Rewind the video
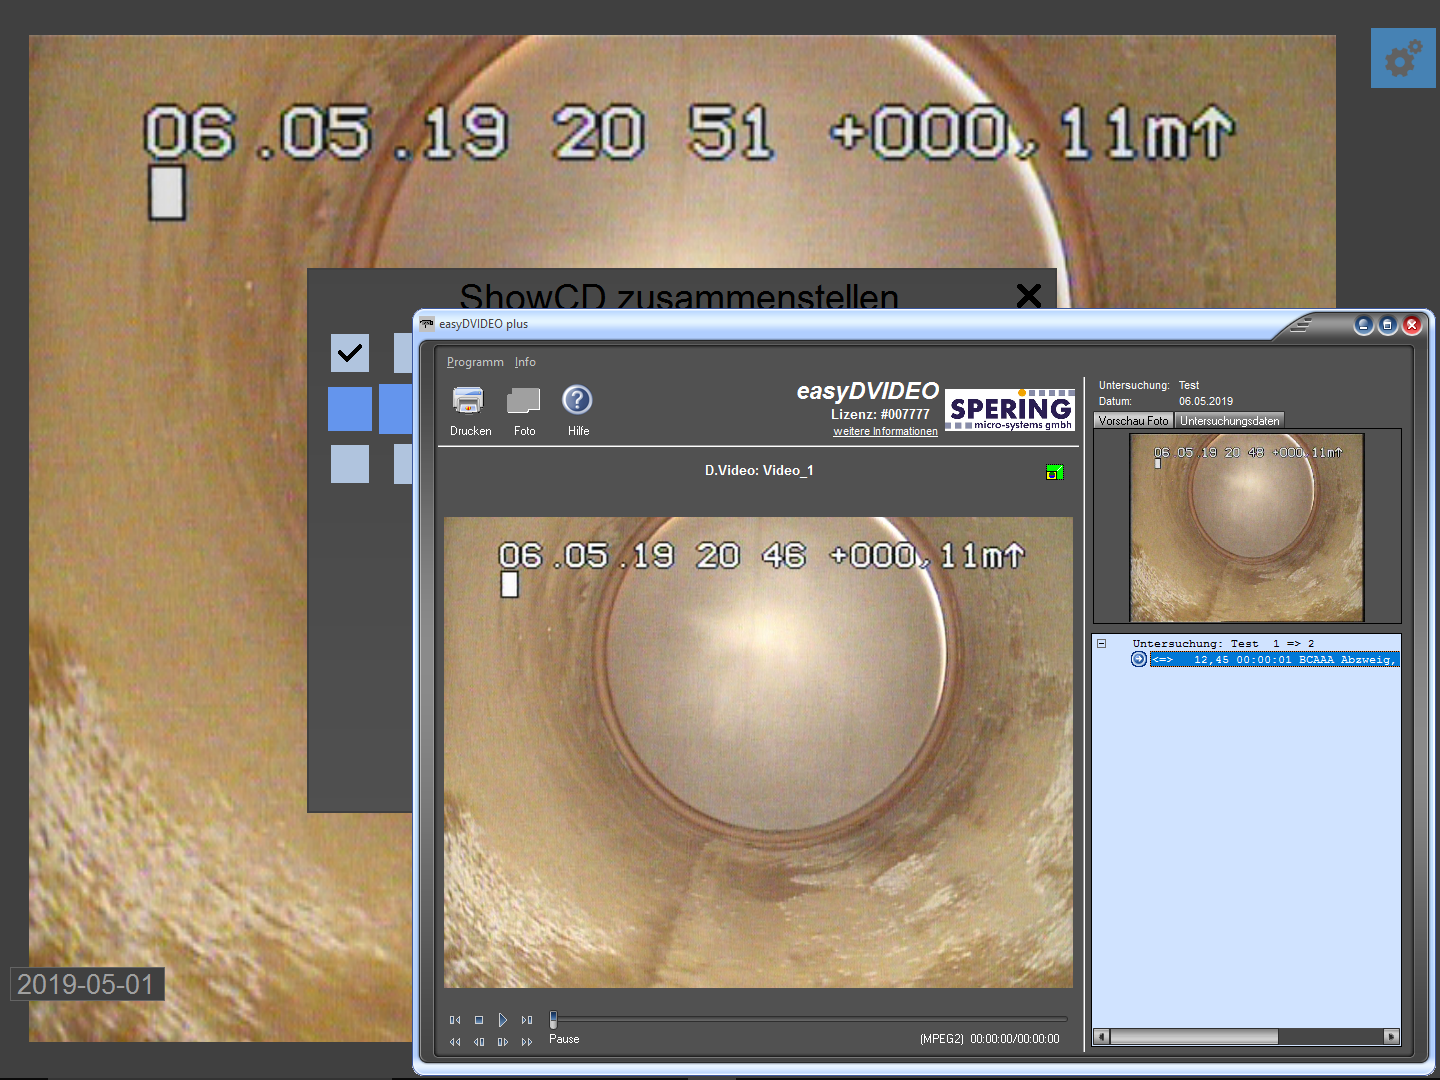This screenshot has width=1440, height=1080. [455, 1042]
